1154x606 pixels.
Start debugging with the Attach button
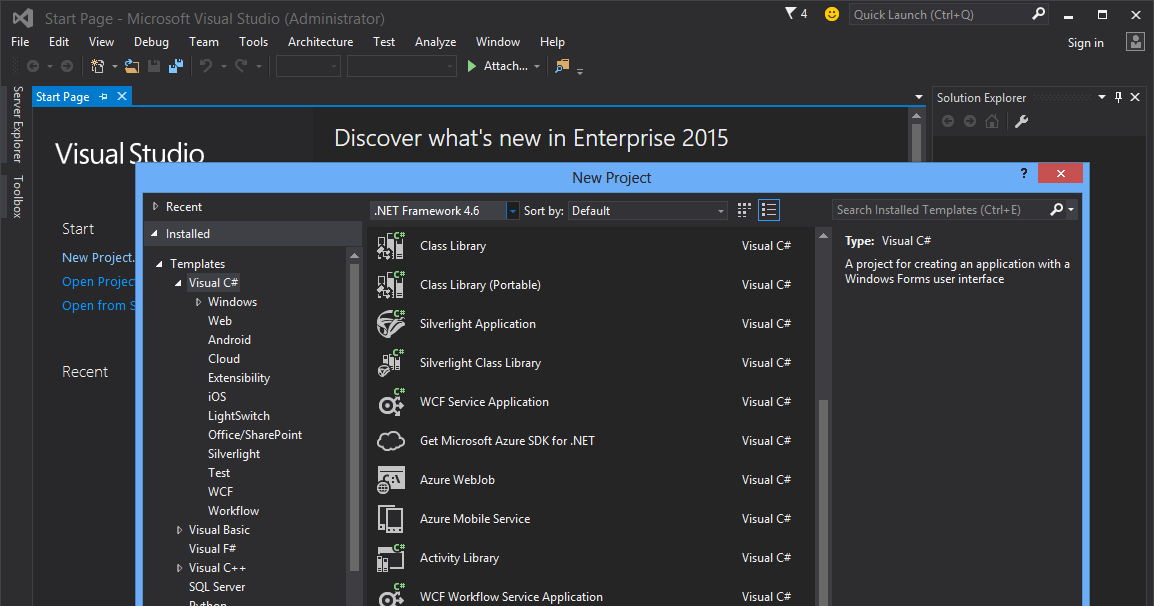click(498, 66)
